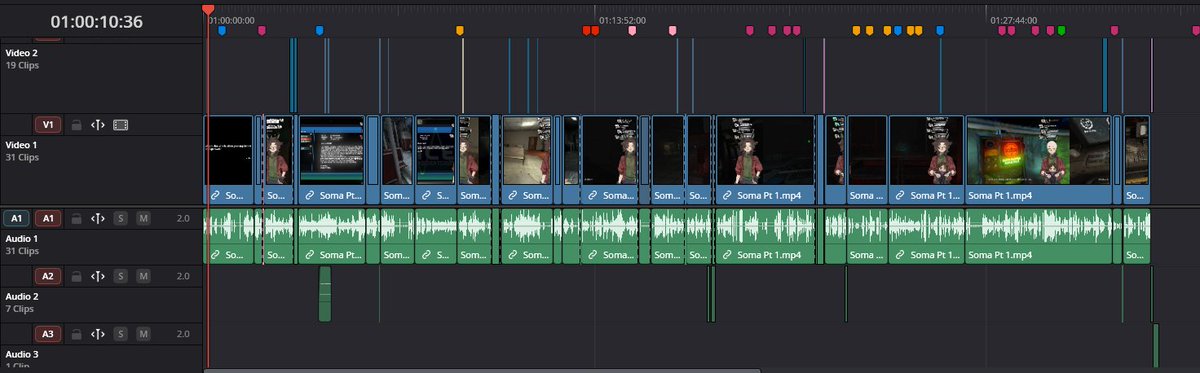Select blue marker just after the orange marker cluster

[939, 31]
